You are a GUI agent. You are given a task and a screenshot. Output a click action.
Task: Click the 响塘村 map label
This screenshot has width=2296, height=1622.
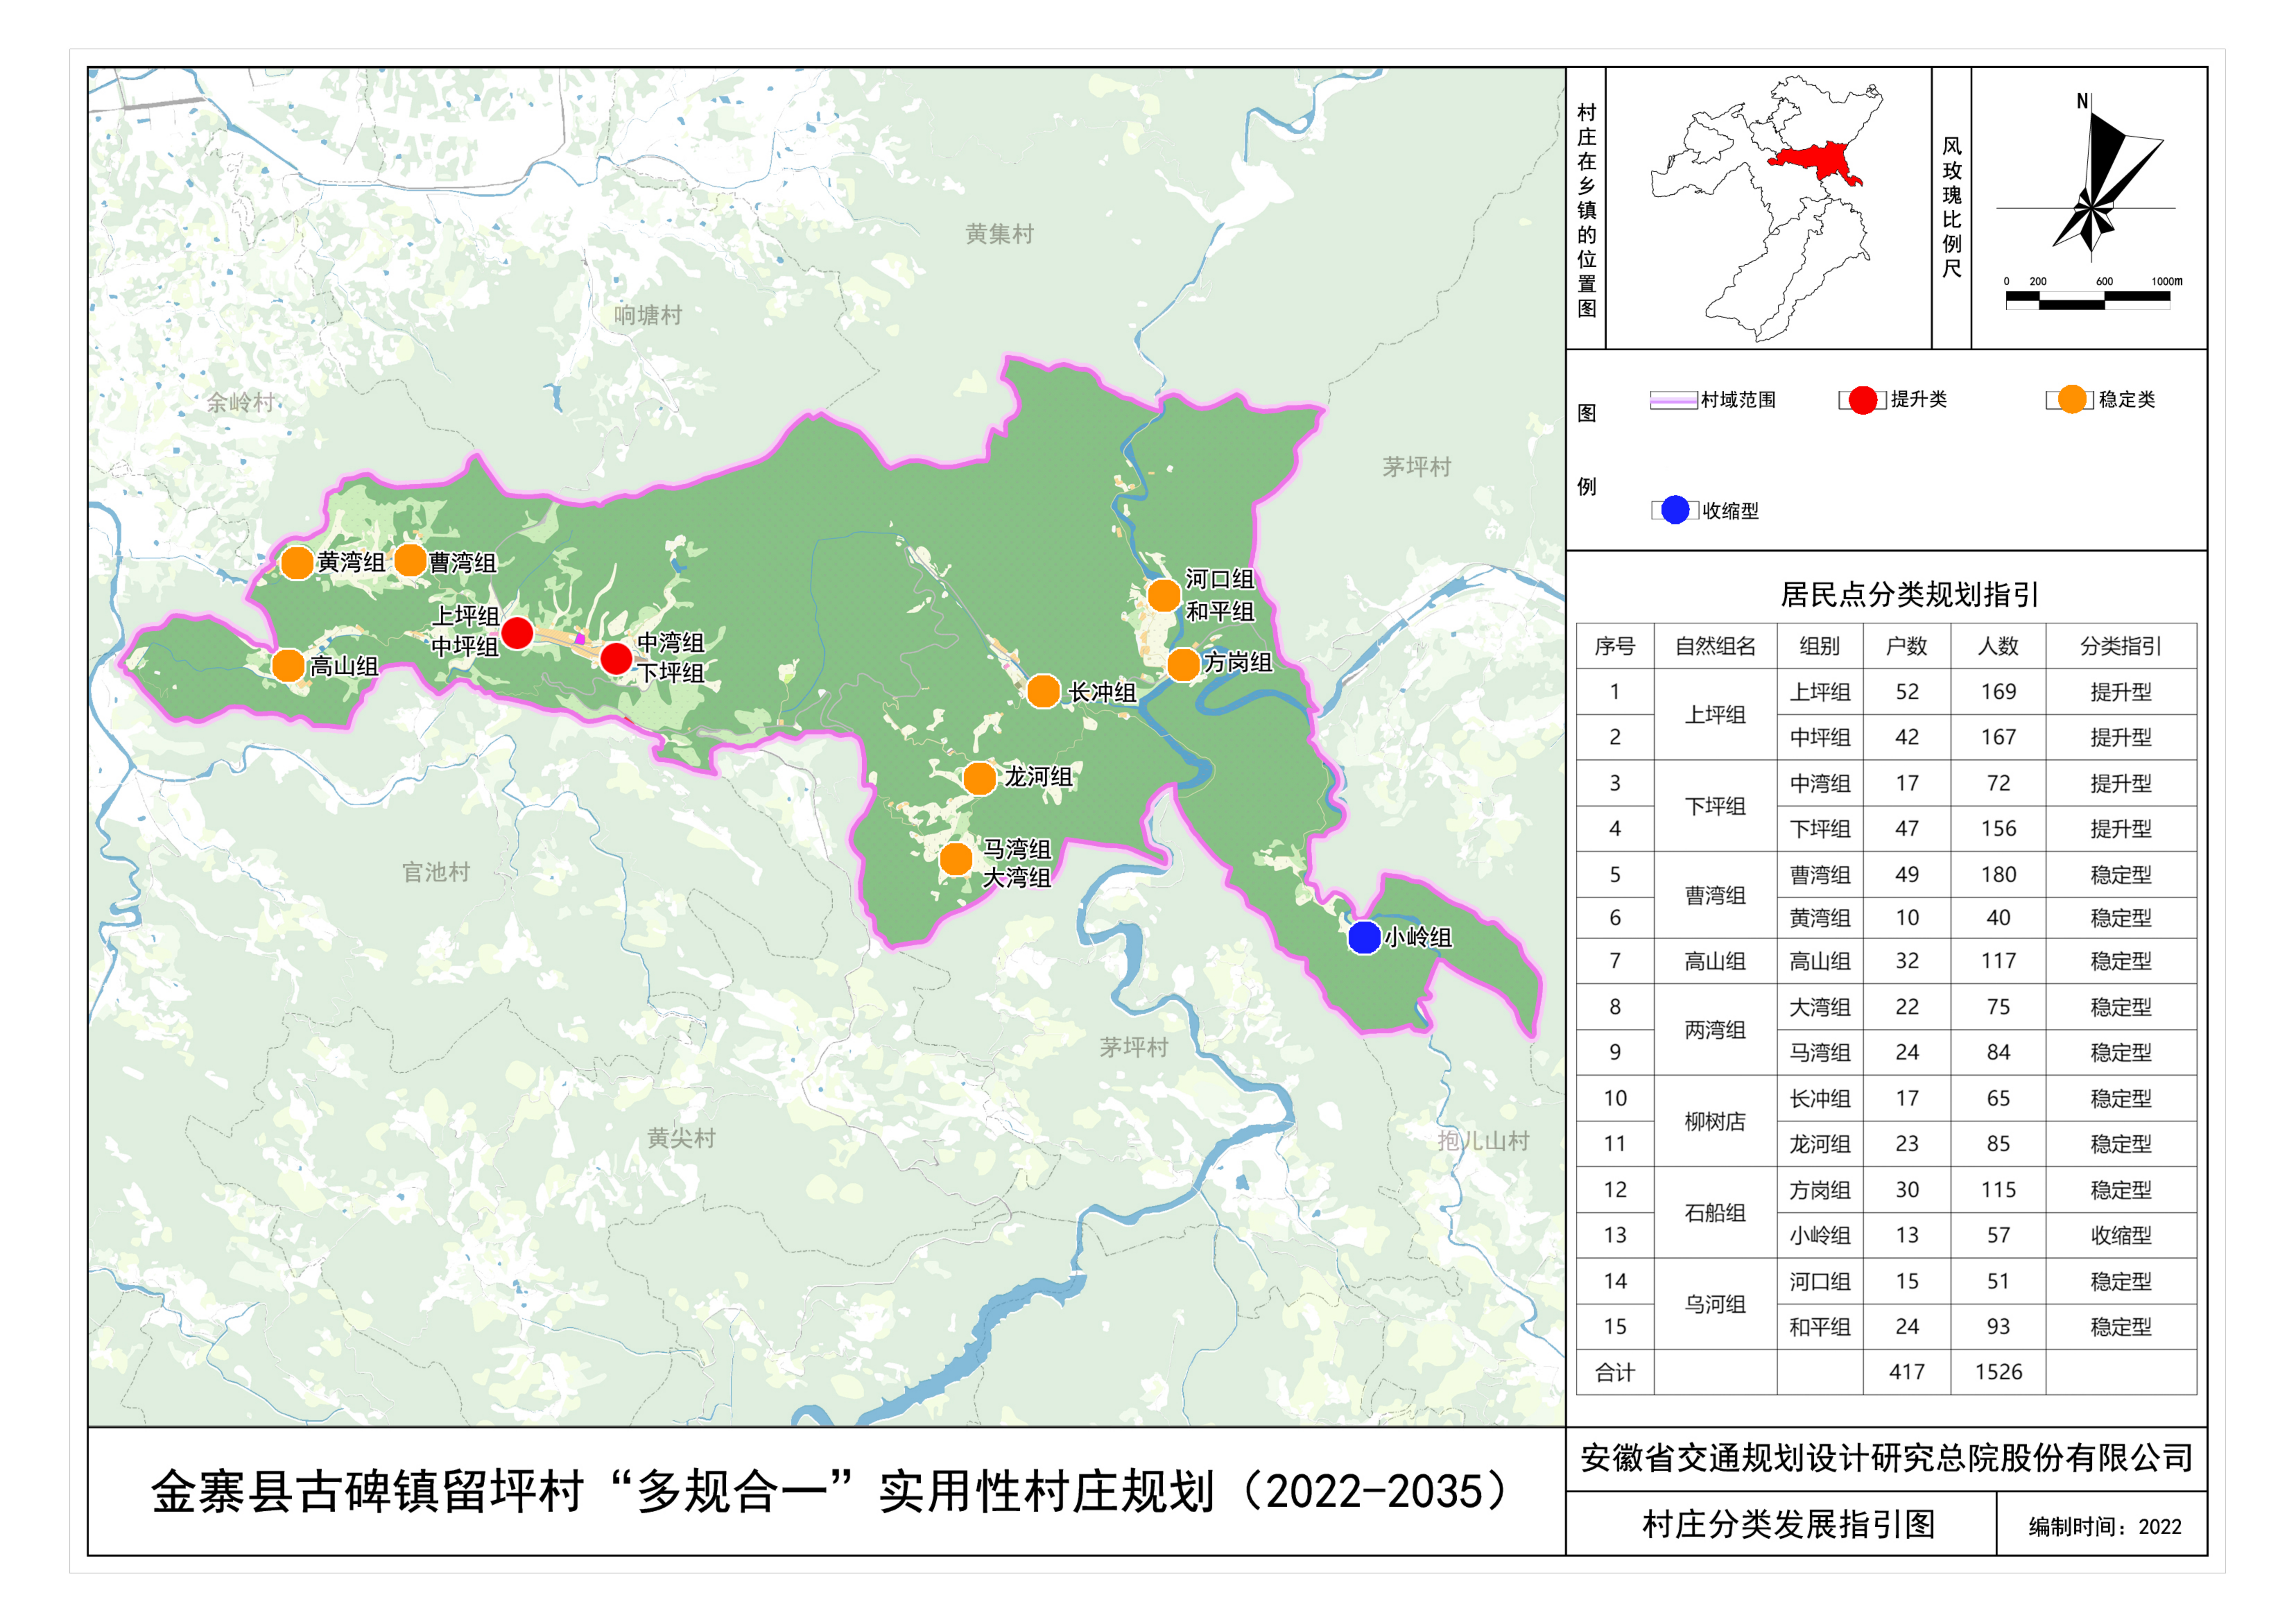pos(648,315)
